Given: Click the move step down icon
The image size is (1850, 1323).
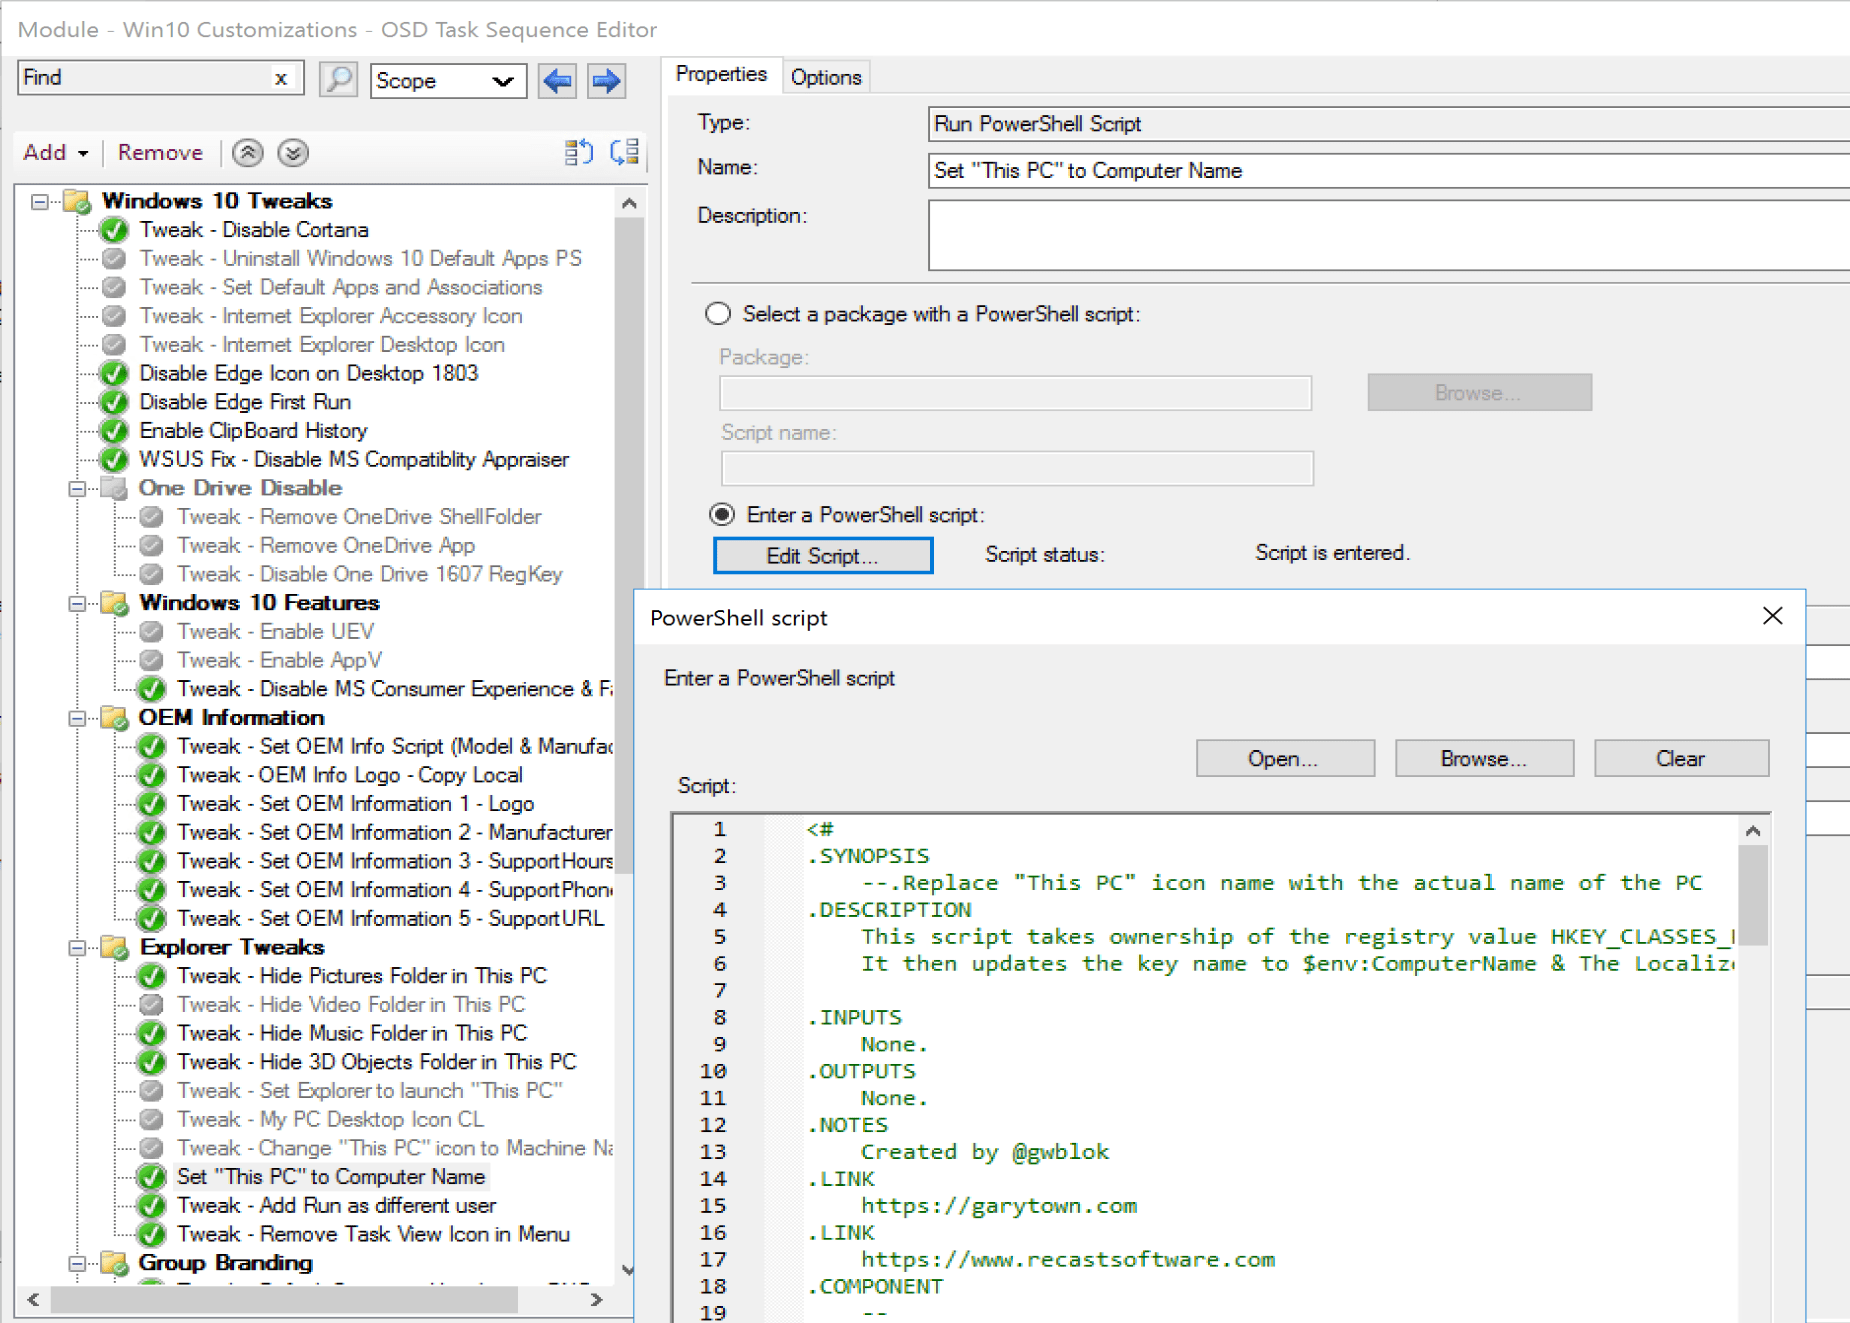Looking at the screenshot, I should point(293,153).
